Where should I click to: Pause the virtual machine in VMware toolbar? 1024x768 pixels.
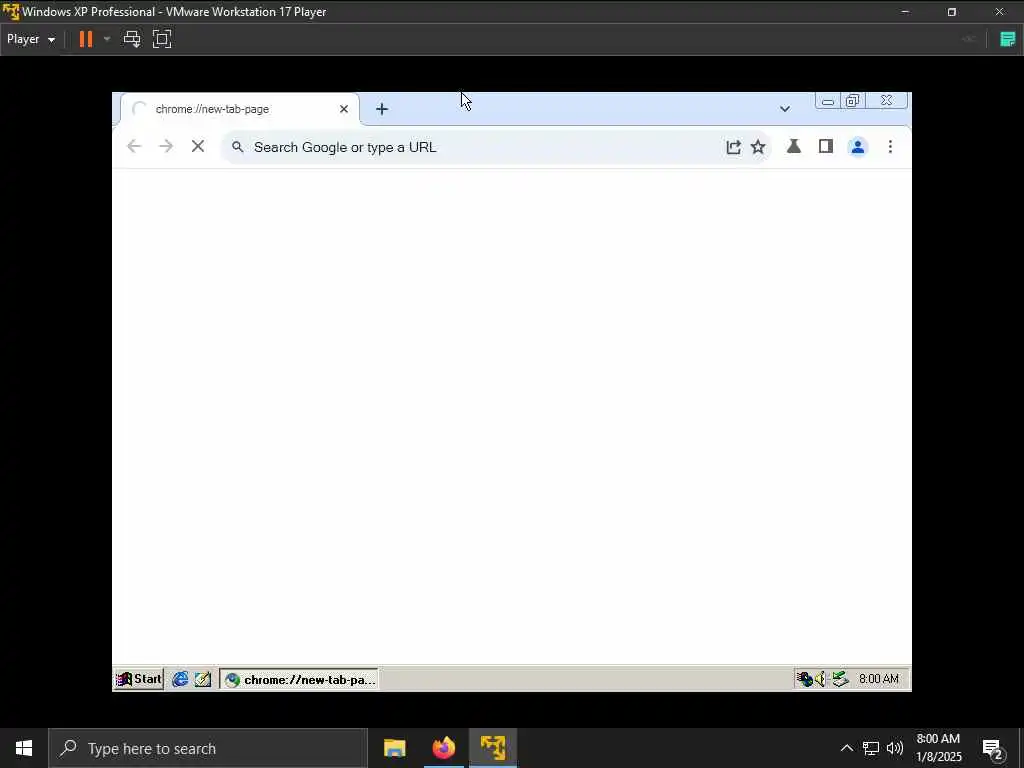click(x=86, y=39)
